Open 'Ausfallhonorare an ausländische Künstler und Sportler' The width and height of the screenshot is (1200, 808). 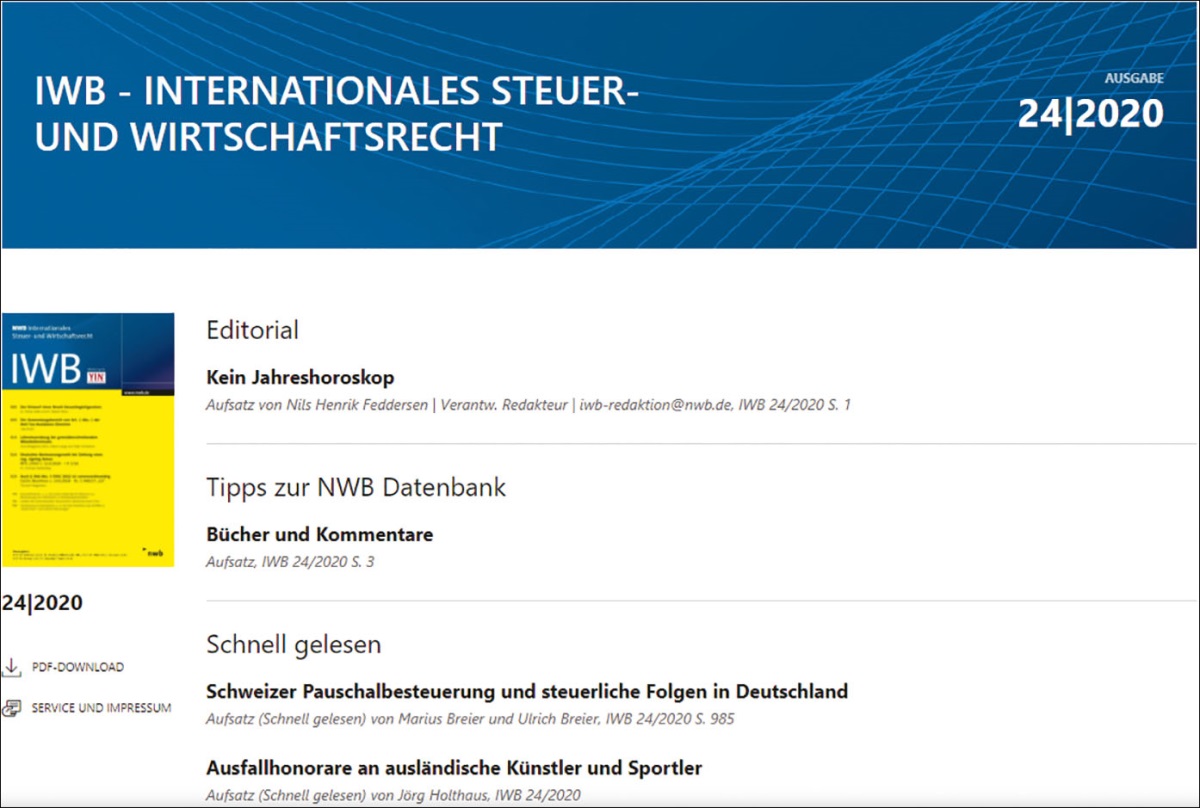[453, 768]
